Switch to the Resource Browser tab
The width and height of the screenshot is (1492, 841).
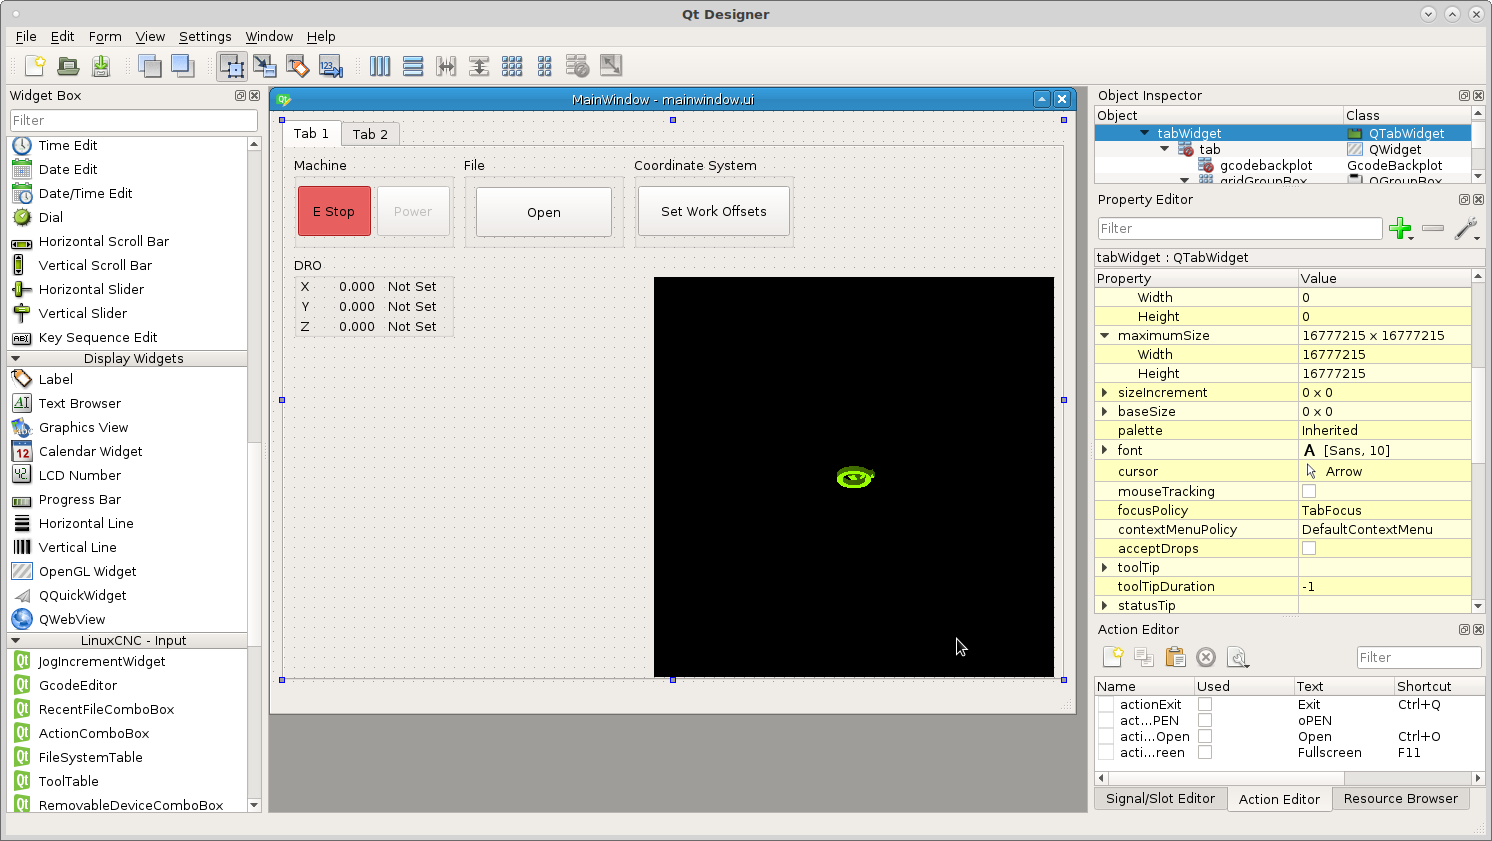pos(1400,798)
